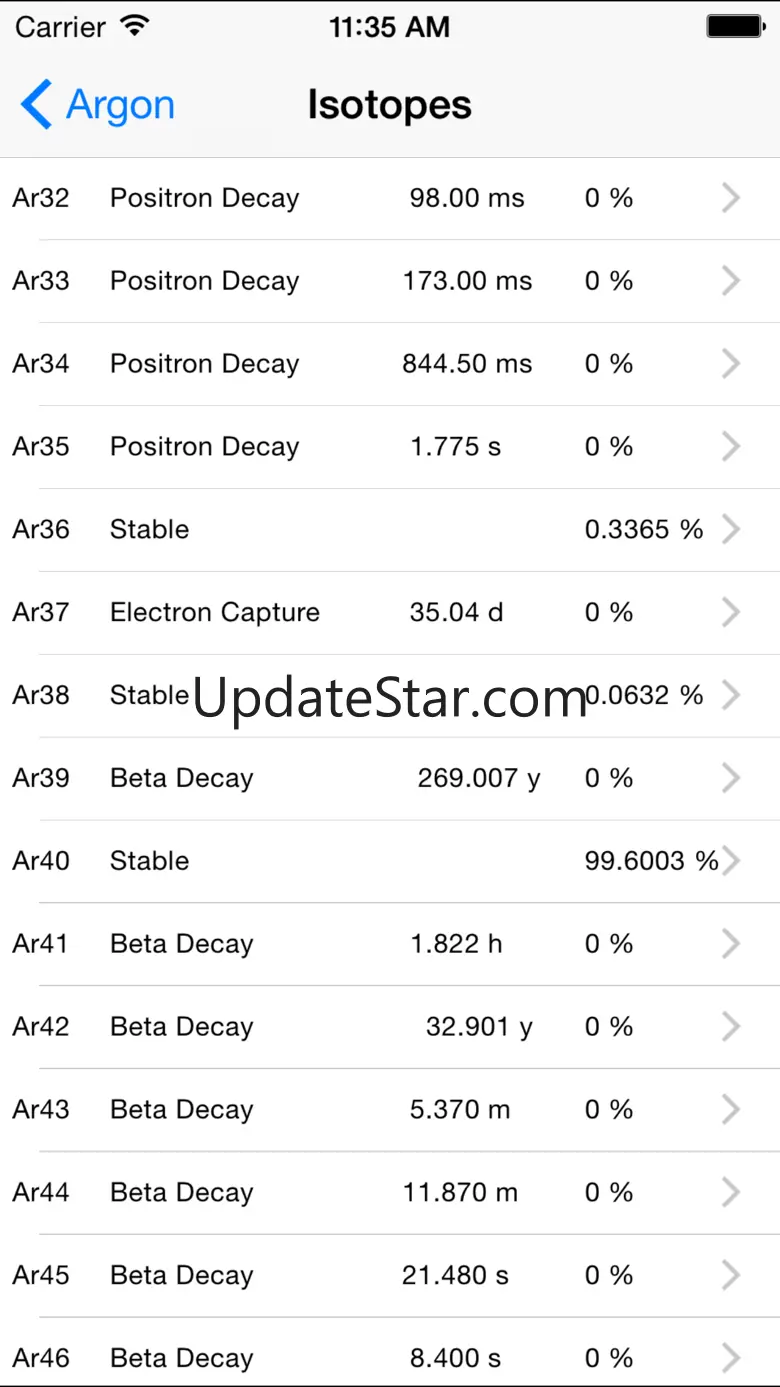Tap chevron on the Ar35 row
This screenshot has height=1387, width=780.
click(x=731, y=446)
